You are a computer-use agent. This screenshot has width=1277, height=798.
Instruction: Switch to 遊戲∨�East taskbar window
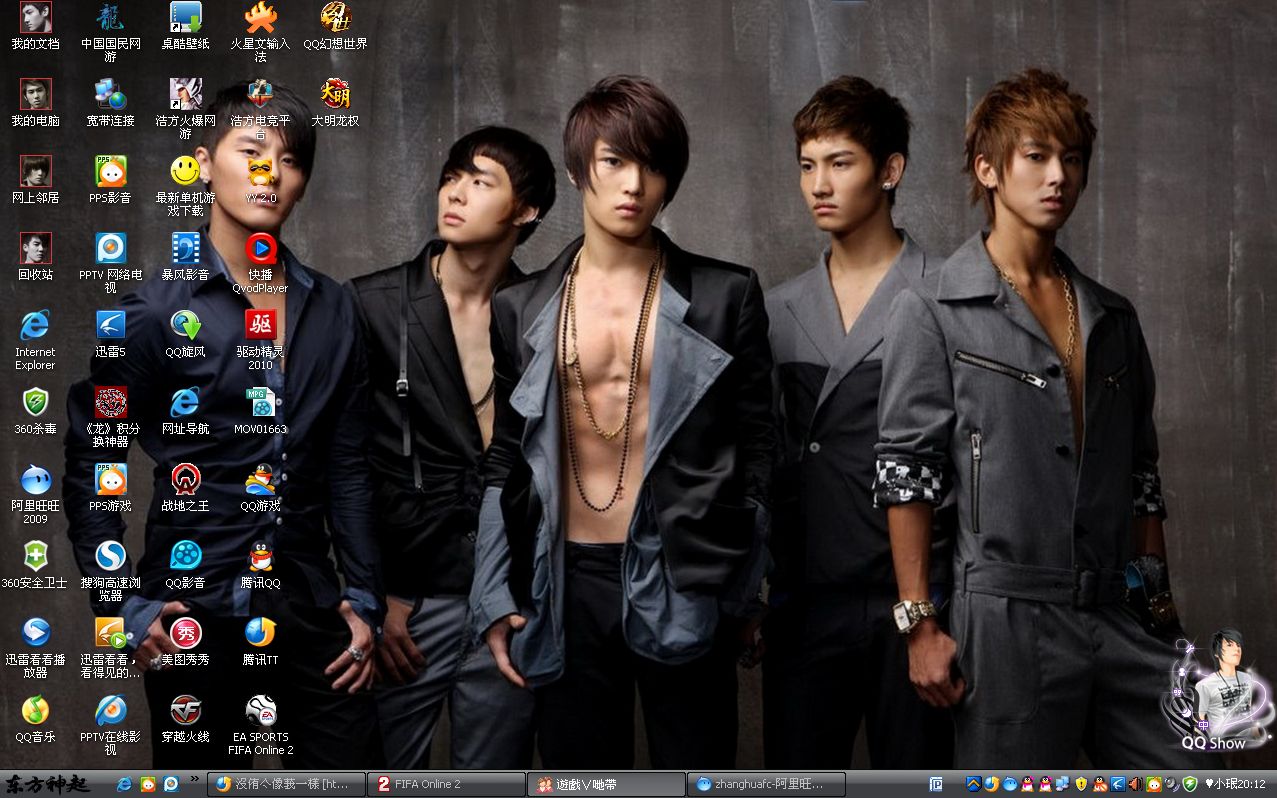click(608, 784)
